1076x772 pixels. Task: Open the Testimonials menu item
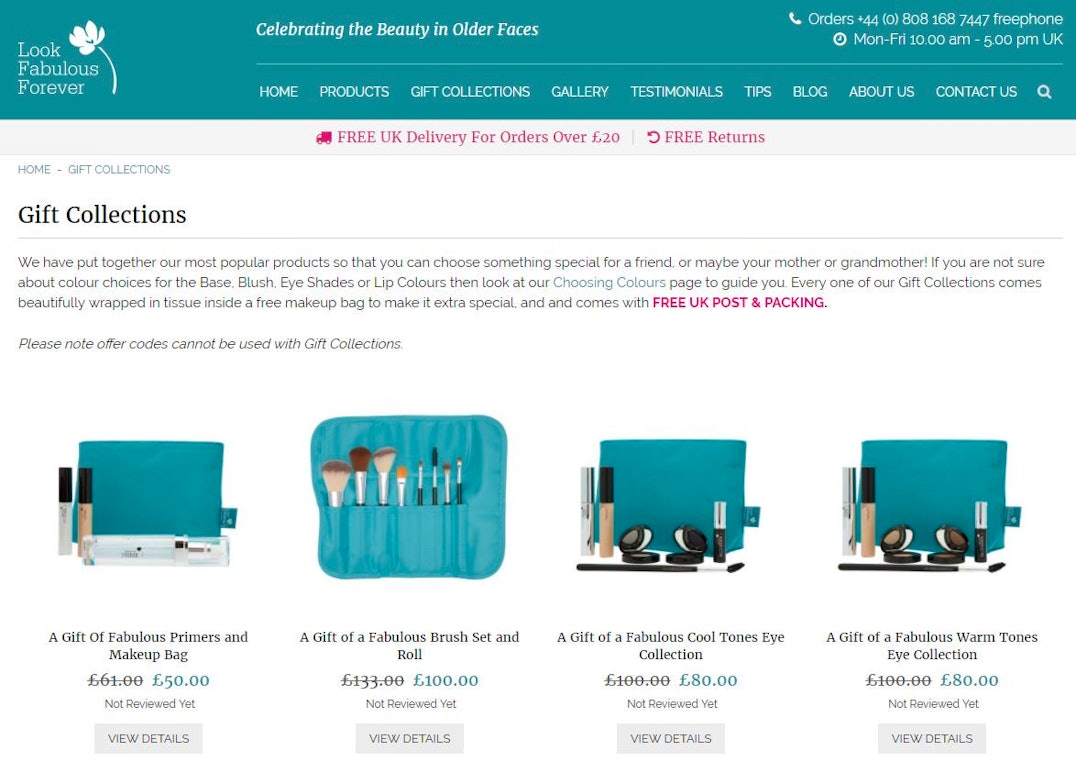click(677, 92)
